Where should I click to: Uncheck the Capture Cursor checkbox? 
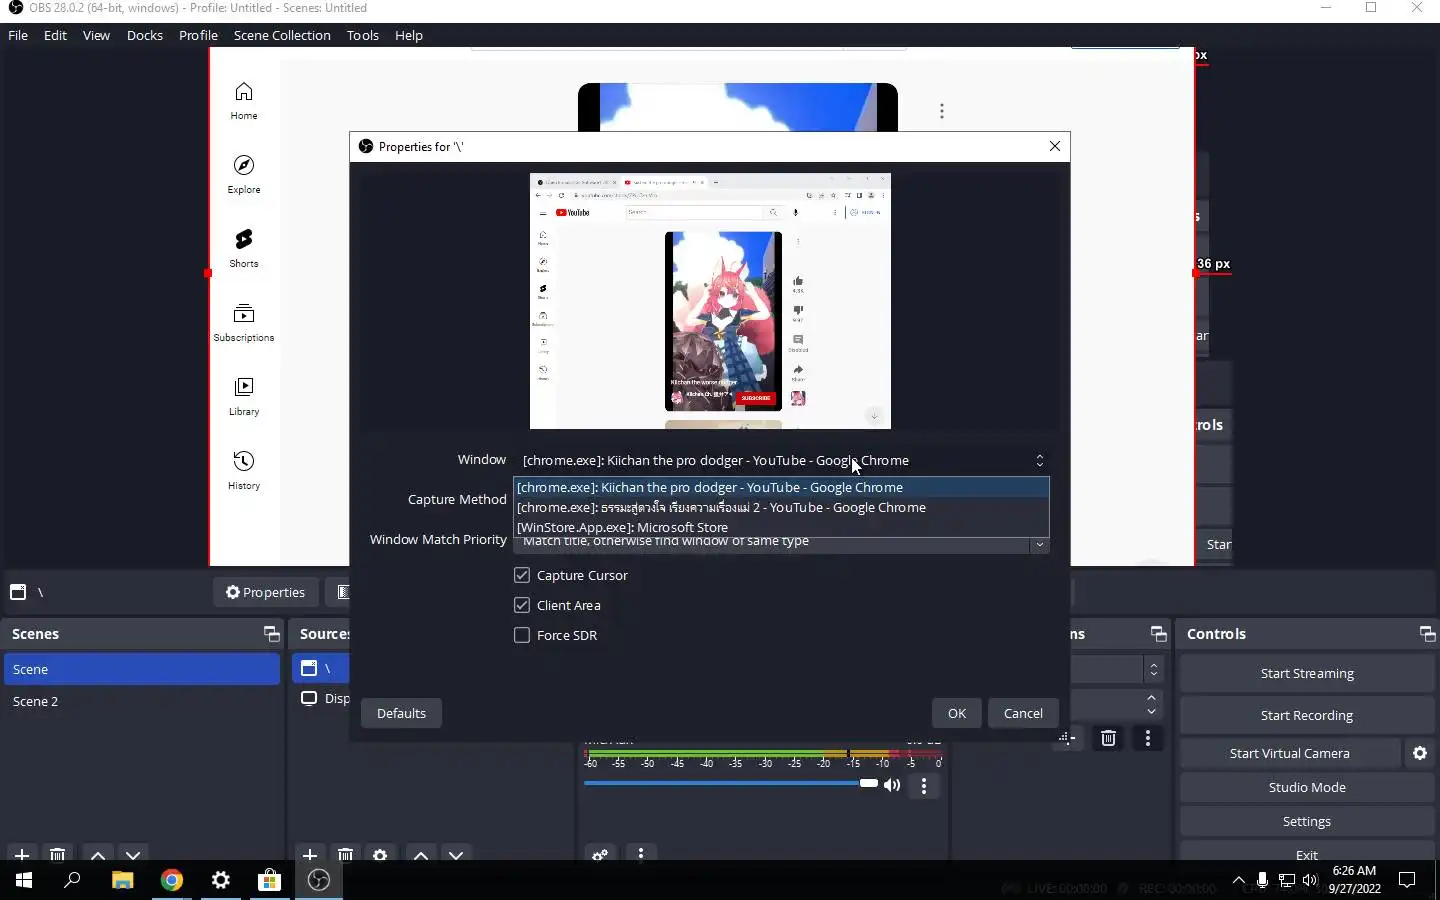pos(522,575)
